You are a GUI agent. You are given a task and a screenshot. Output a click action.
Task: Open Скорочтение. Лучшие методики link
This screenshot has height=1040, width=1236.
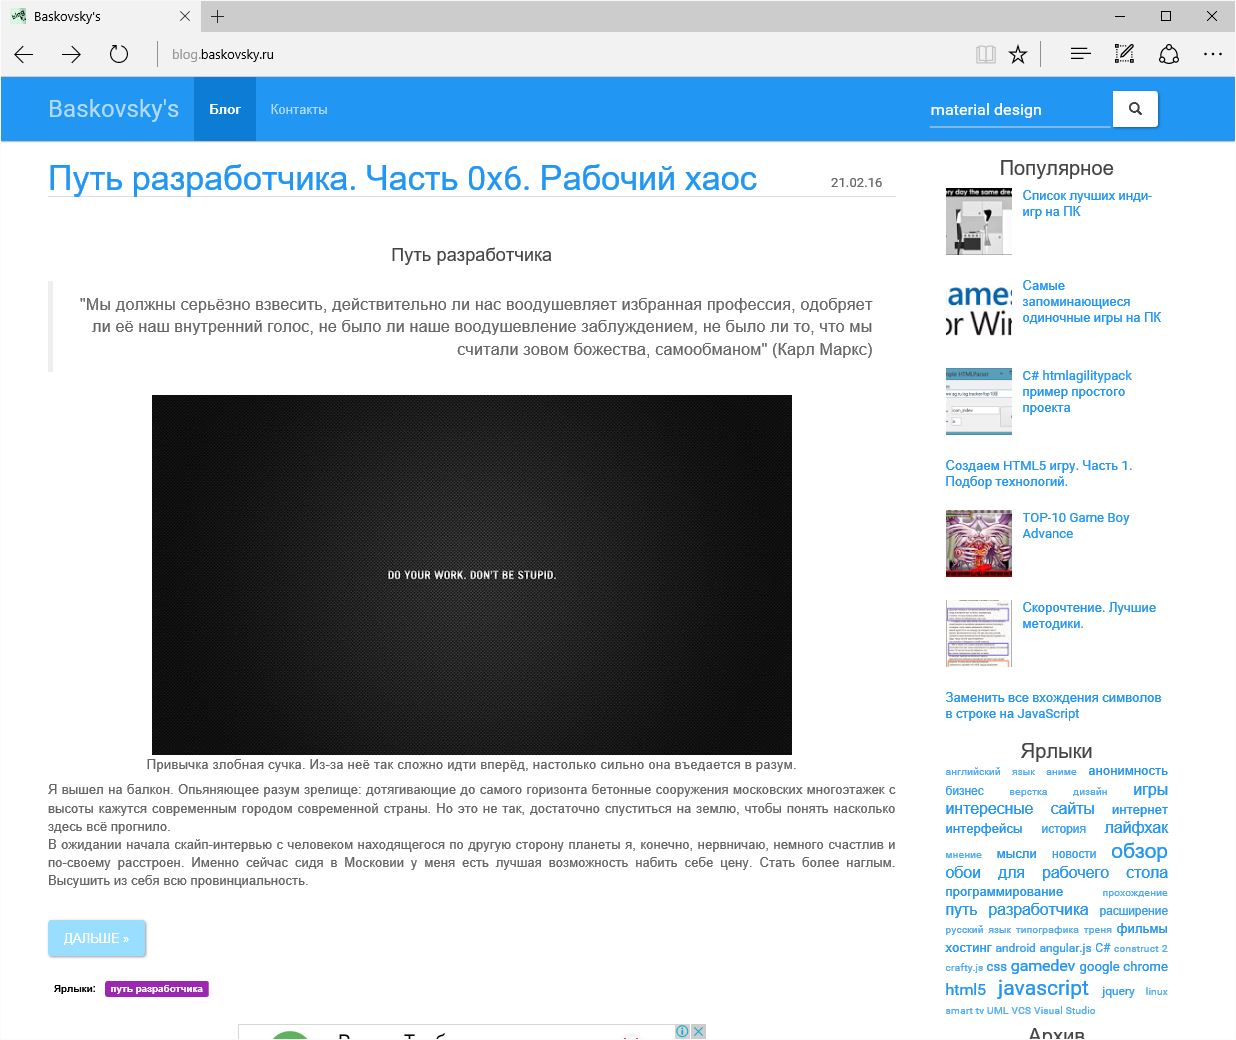tap(1089, 615)
